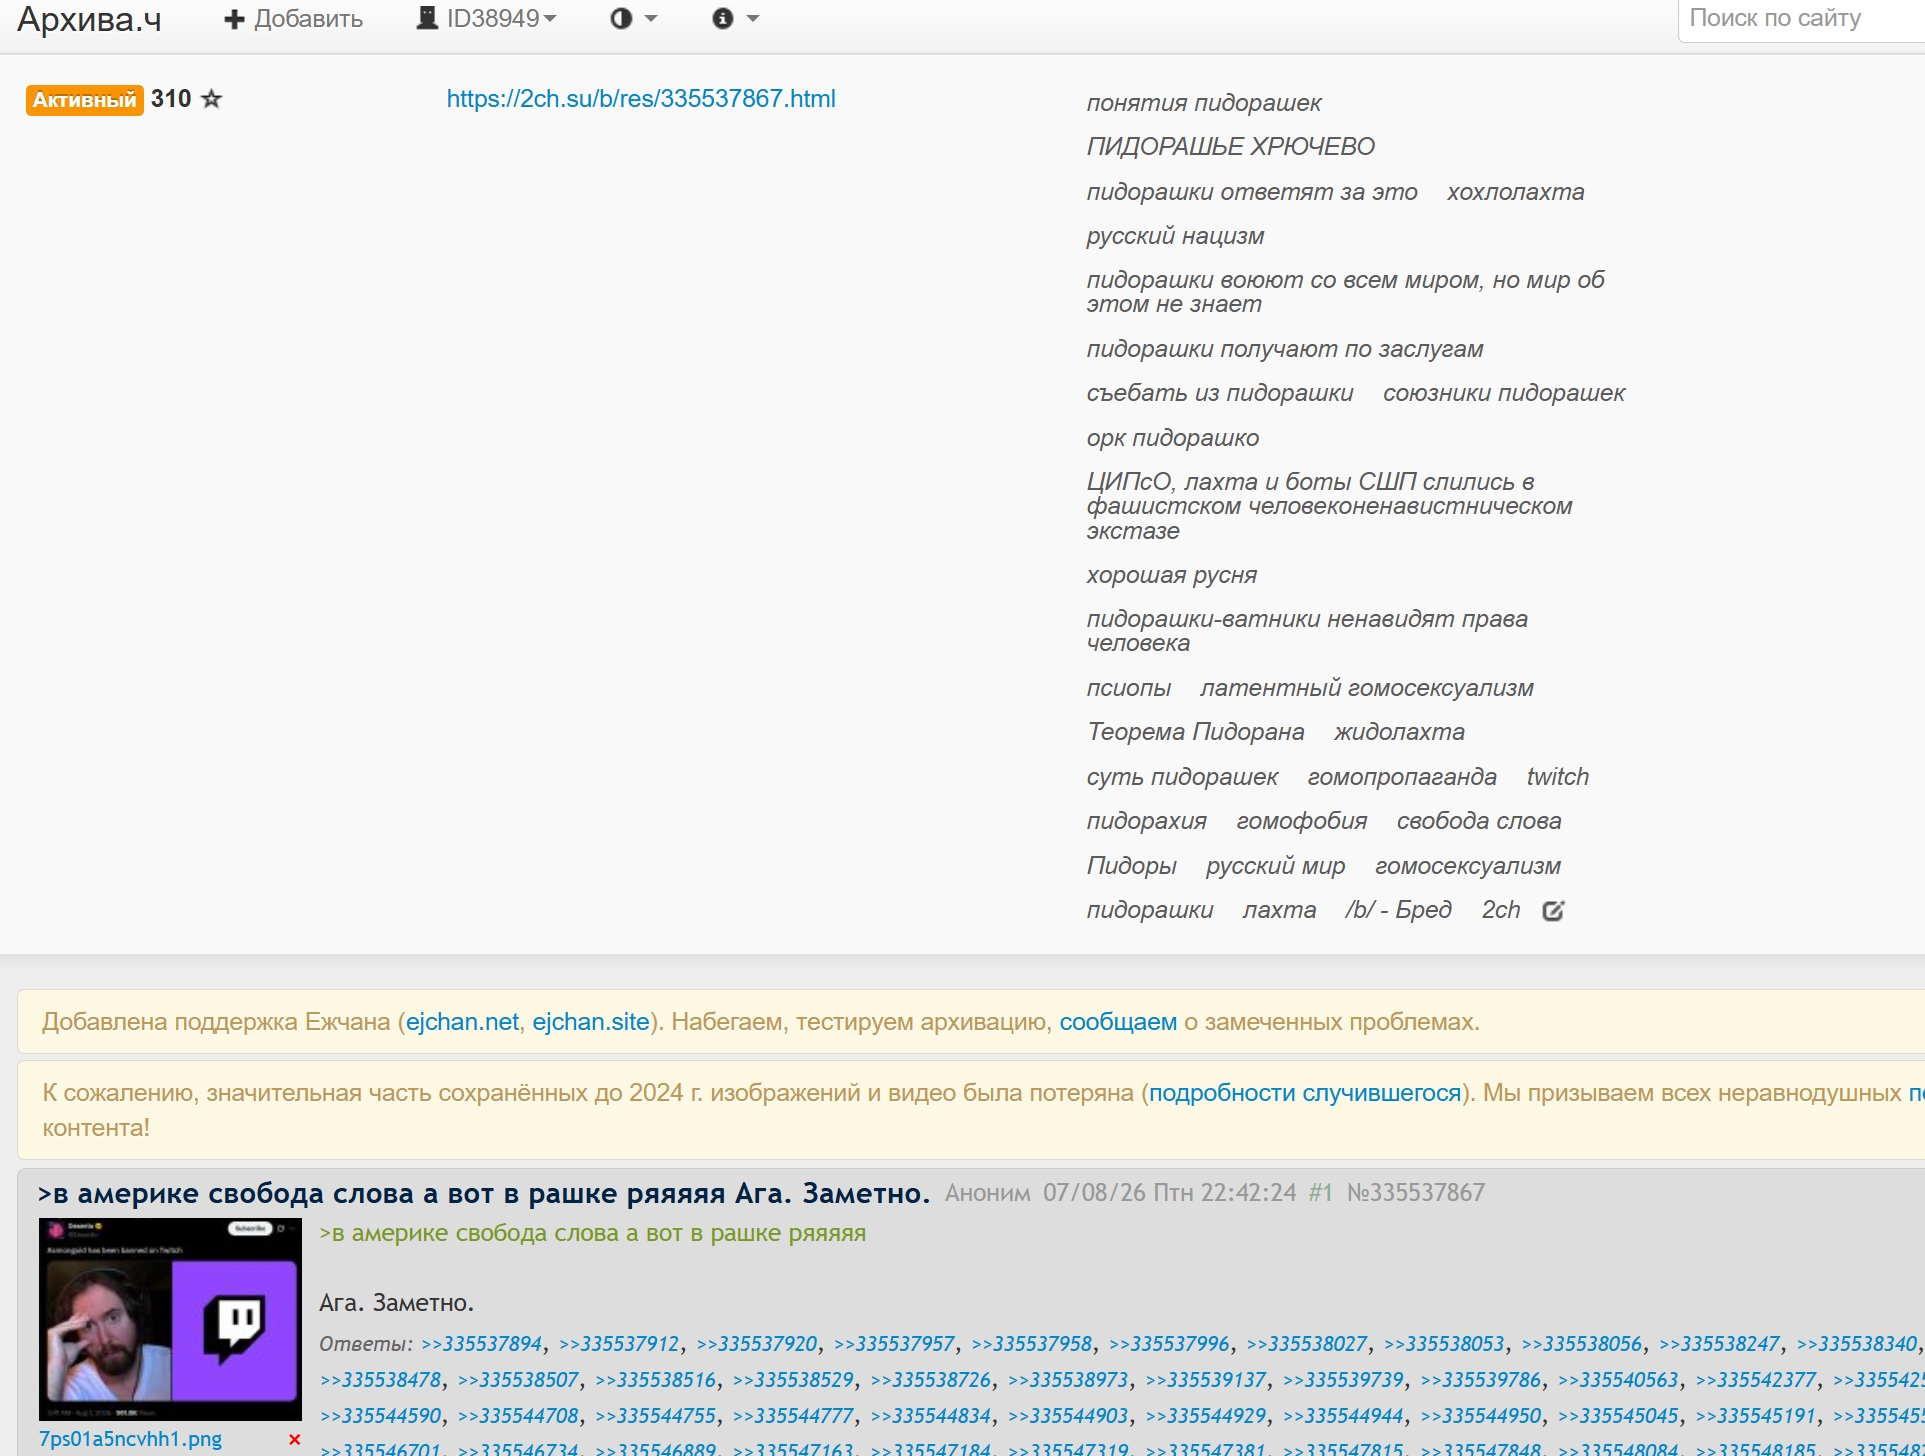
Task: Select the twitch tag
Action: pos(1558,777)
